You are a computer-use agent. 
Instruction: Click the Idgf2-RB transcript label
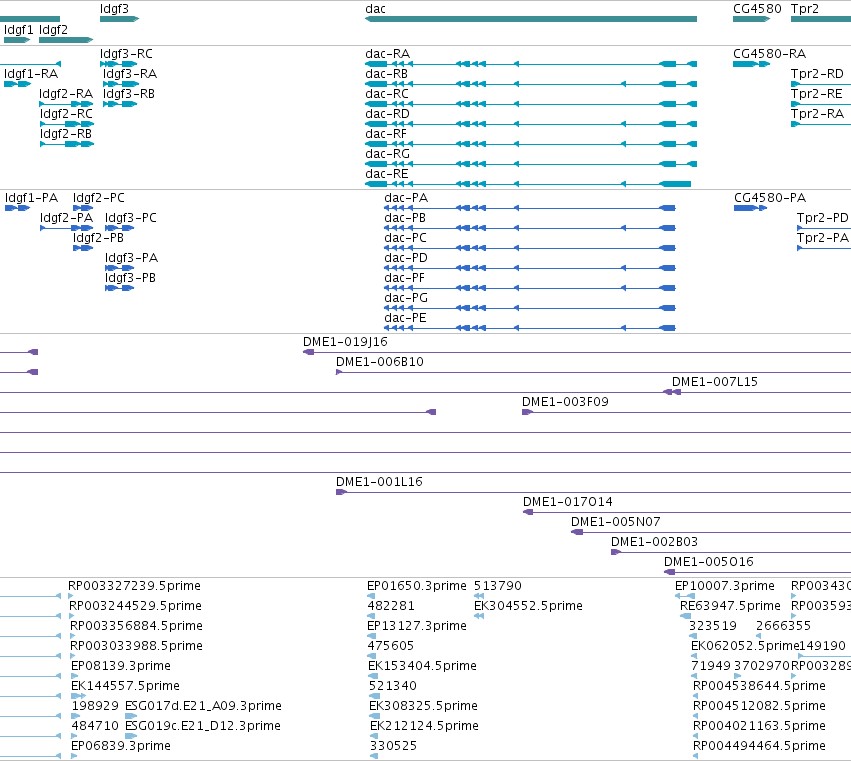pyautogui.click(x=66, y=134)
